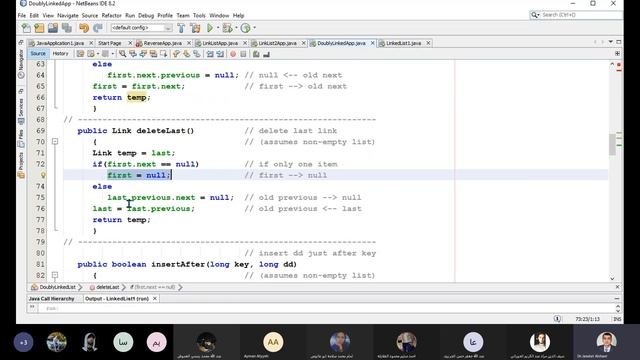Screen dimensions: 640x360
Task: Close the Output - LinkedList1 (run) tab
Action: coord(155,299)
